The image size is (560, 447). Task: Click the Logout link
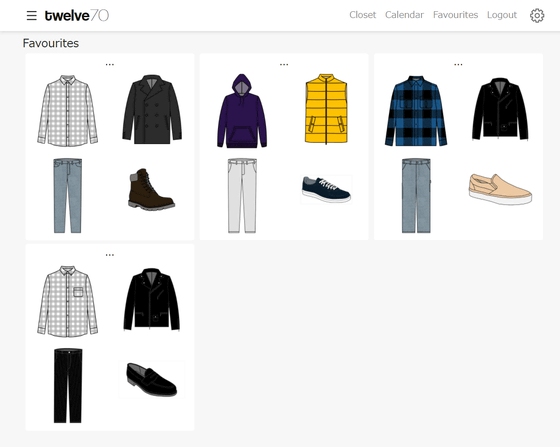pos(502,15)
